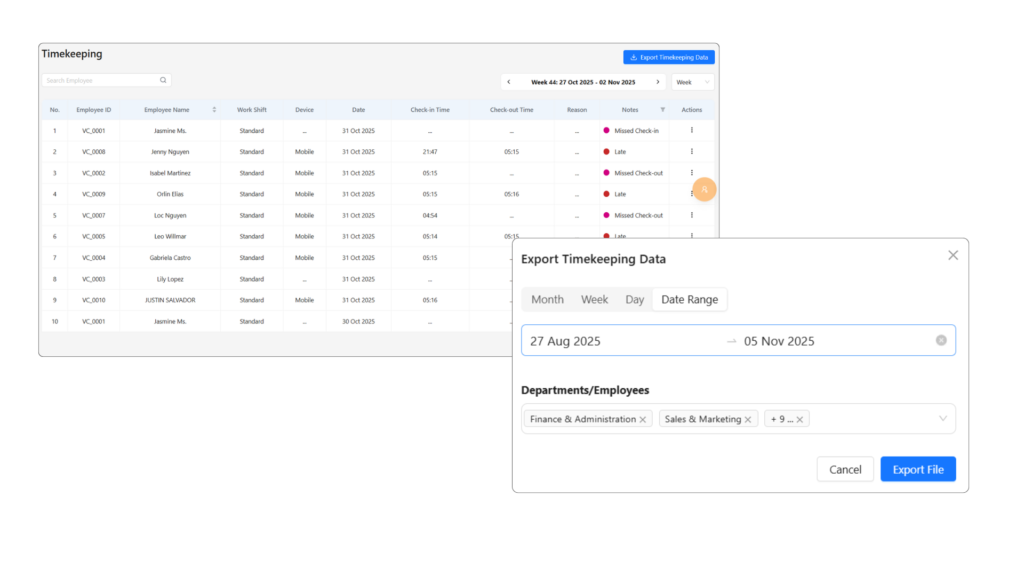Image resolution: width=1024 pixels, height=576 pixels.
Task: Click the search magnifier icon in Search Employee
Action: point(163,80)
